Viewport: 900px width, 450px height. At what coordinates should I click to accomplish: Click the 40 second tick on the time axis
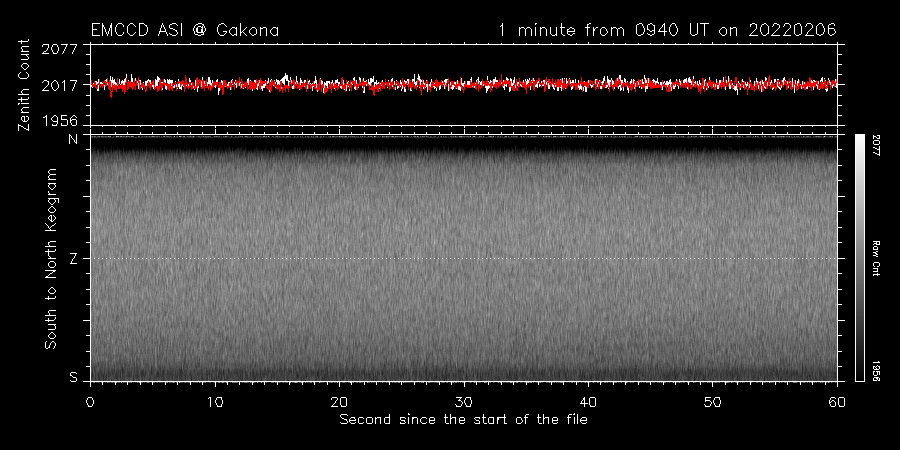(589, 401)
